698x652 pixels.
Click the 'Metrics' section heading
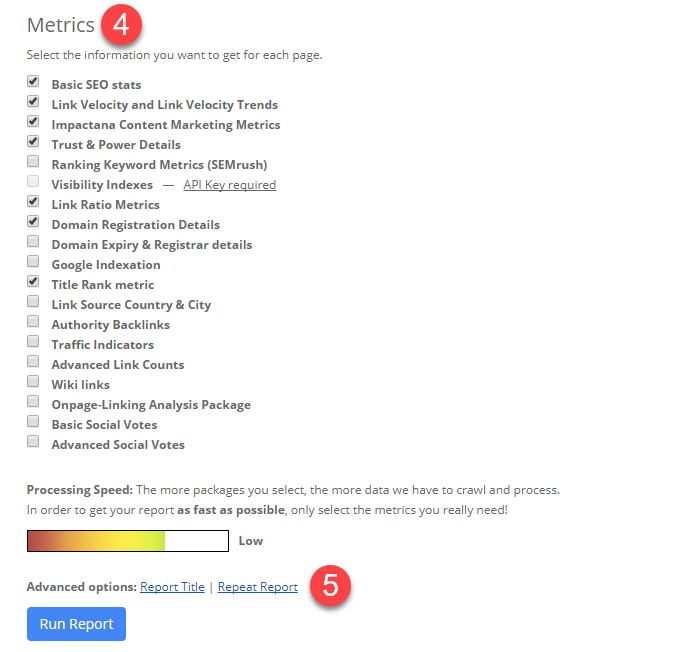61,25
